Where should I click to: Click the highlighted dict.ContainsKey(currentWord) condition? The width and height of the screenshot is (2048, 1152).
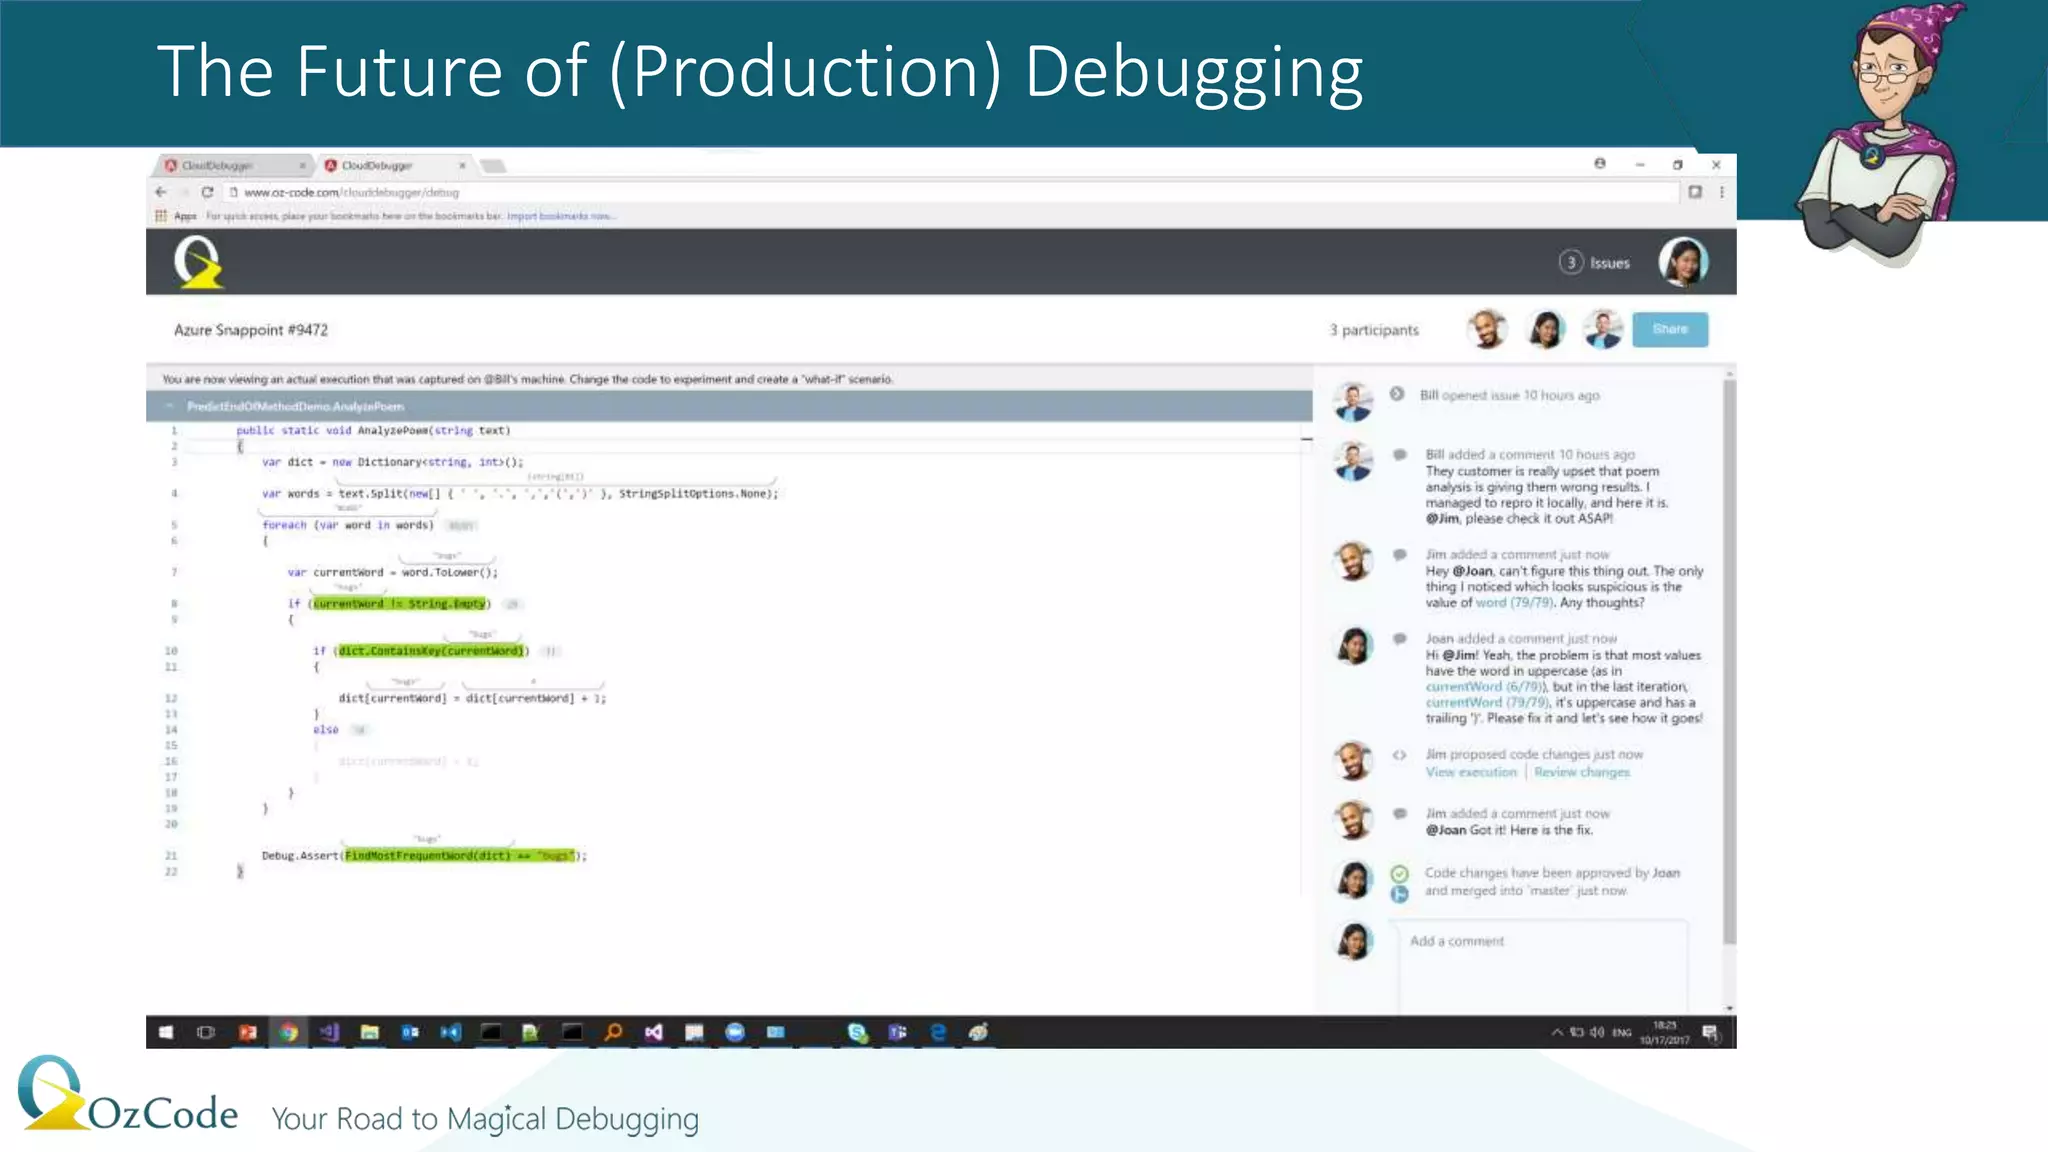(431, 651)
